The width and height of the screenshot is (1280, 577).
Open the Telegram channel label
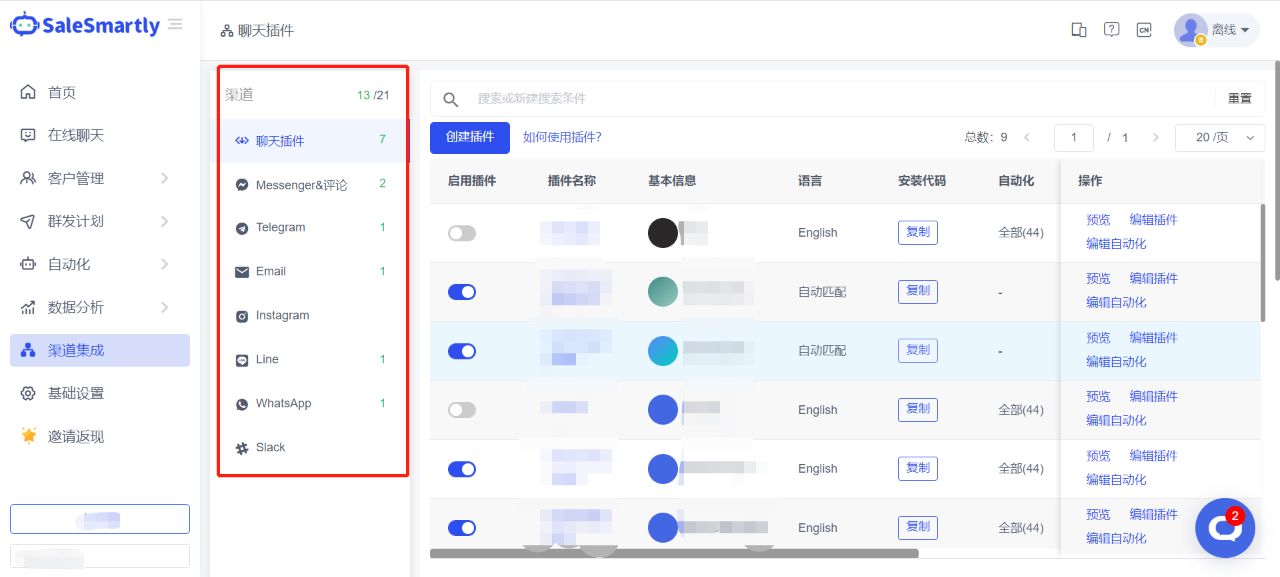[281, 228]
